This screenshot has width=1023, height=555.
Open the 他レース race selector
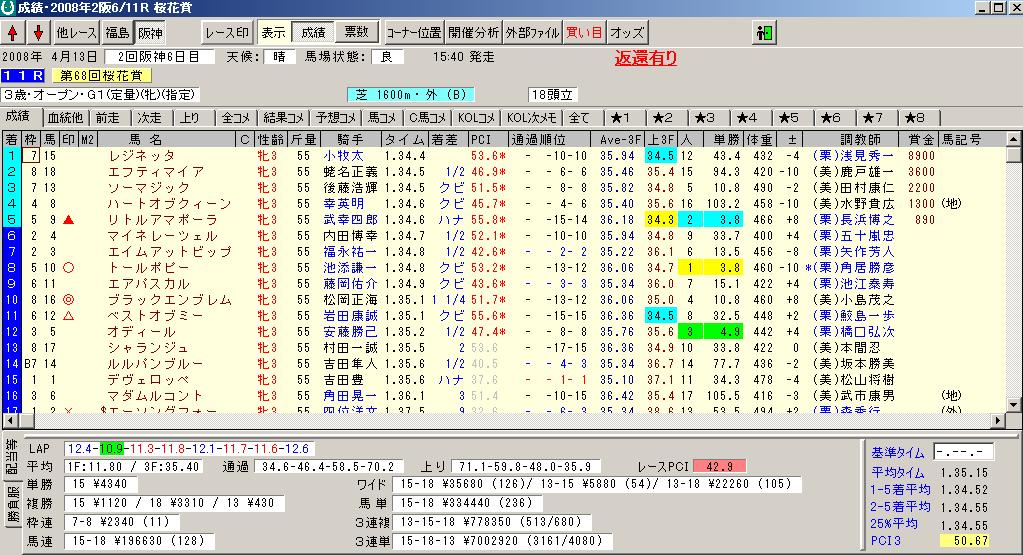tap(77, 32)
